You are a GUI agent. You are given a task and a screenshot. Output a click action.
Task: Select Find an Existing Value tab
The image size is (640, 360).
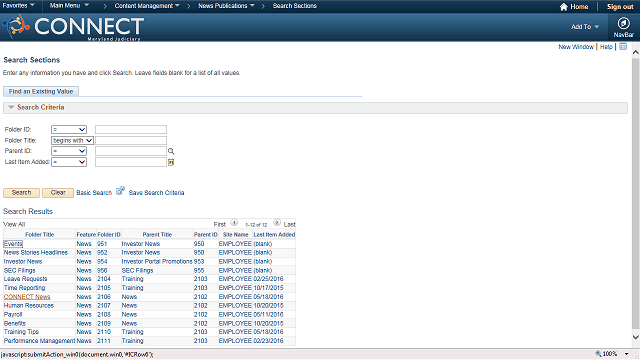41,91
